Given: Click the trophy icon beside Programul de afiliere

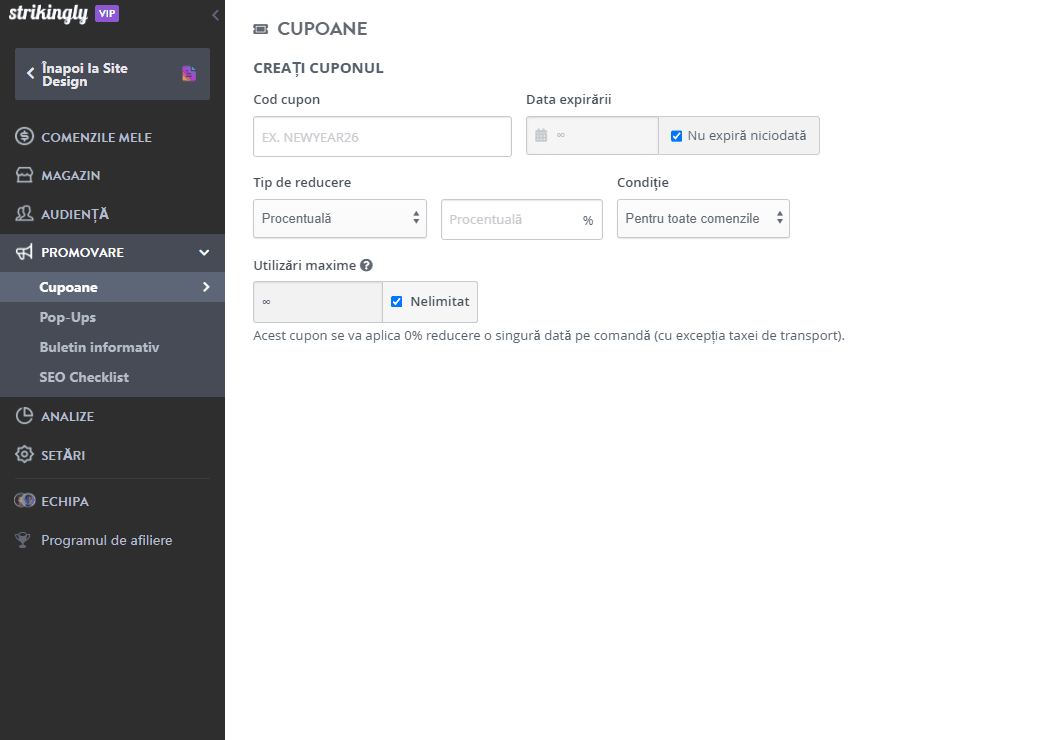Looking at the screenshot, I should click(x=23, y=540).
